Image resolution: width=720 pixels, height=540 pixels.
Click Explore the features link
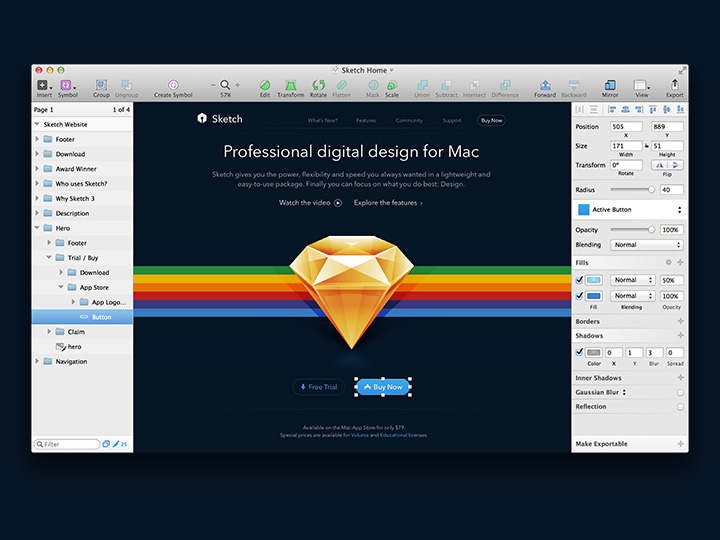point(388,203)
